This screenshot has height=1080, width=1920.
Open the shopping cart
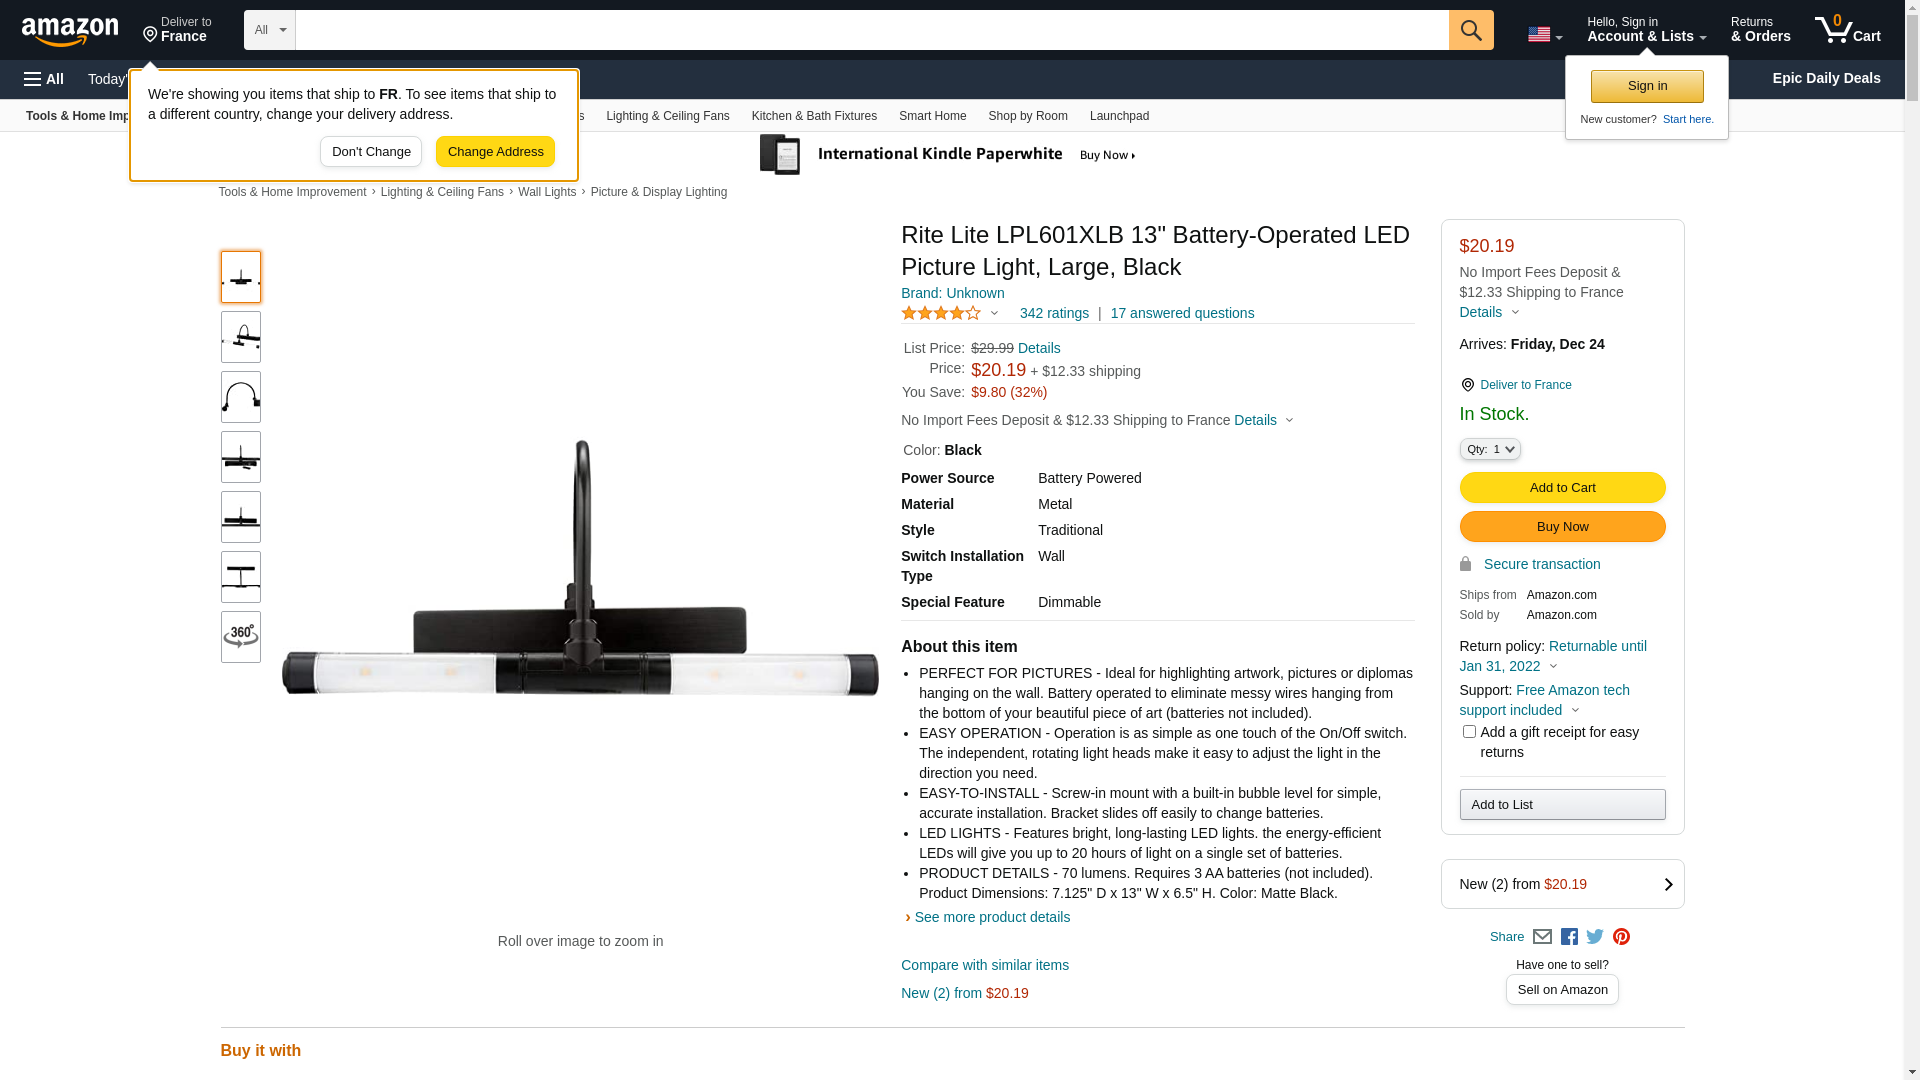tap(1847, 30)
